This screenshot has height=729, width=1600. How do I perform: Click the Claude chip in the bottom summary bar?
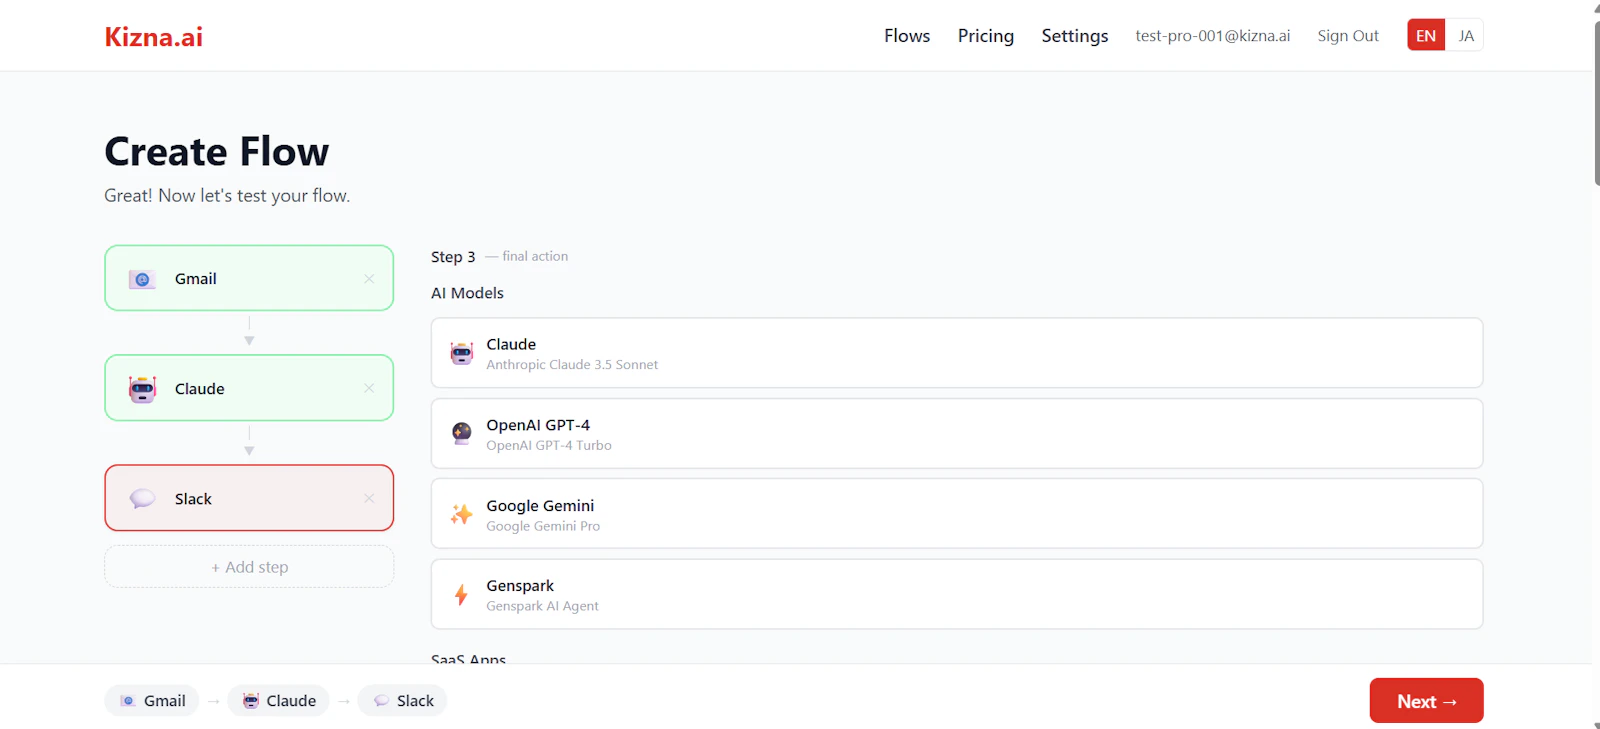[x=279, y=701]
